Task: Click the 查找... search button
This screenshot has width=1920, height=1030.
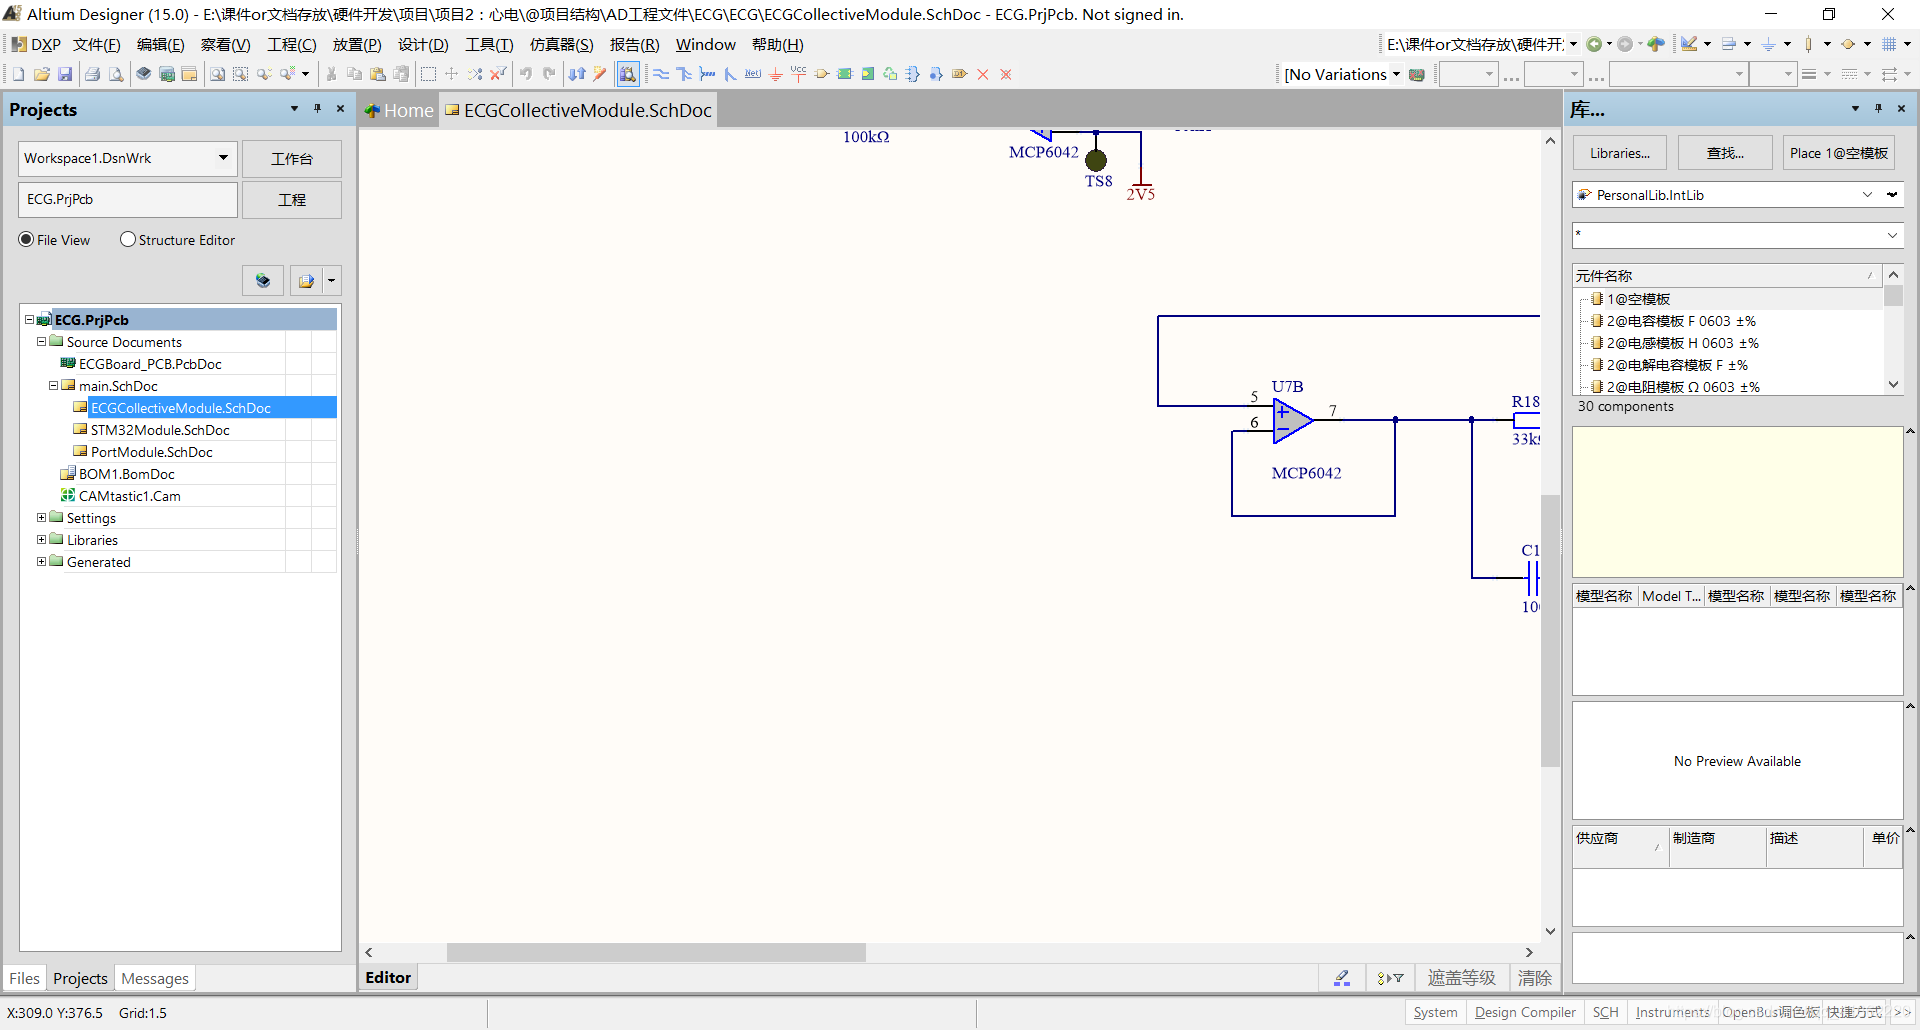Action: (x=1725, y=153)
